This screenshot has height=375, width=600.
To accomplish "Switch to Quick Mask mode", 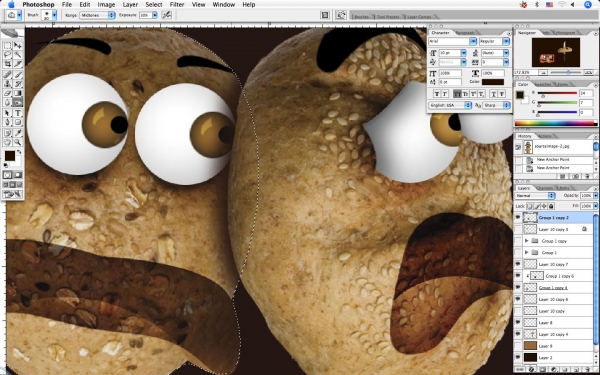I will (x=18, y=175).
